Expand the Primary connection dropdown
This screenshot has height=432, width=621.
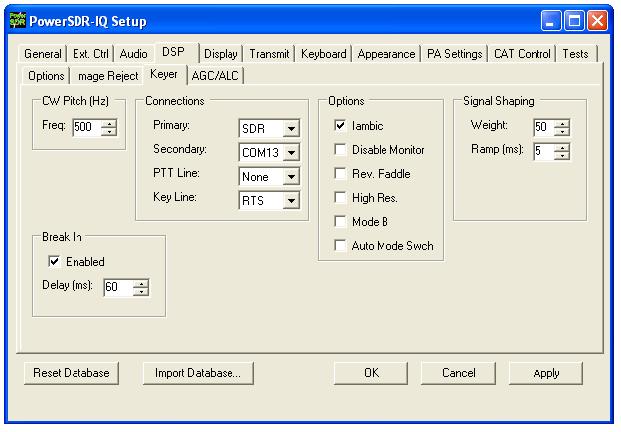(x=291, y=129)
